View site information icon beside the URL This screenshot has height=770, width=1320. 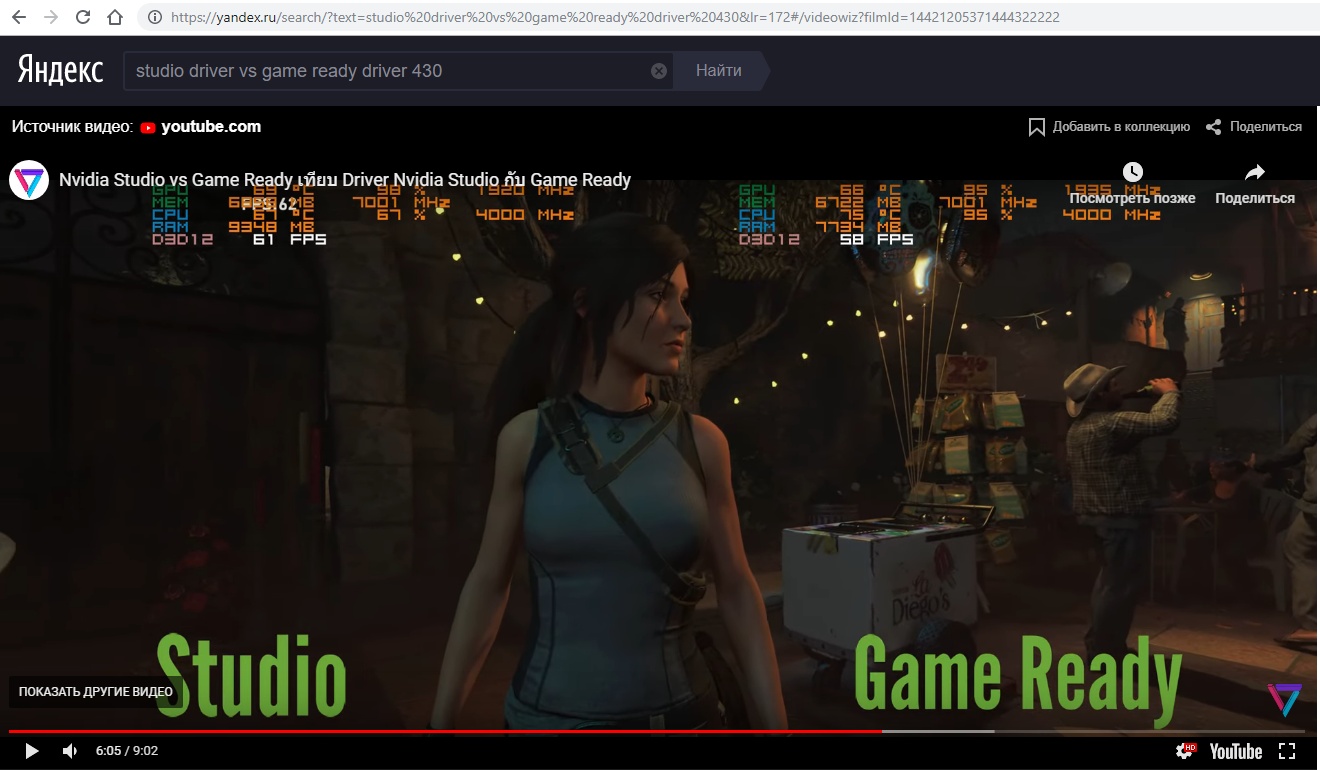154,17
